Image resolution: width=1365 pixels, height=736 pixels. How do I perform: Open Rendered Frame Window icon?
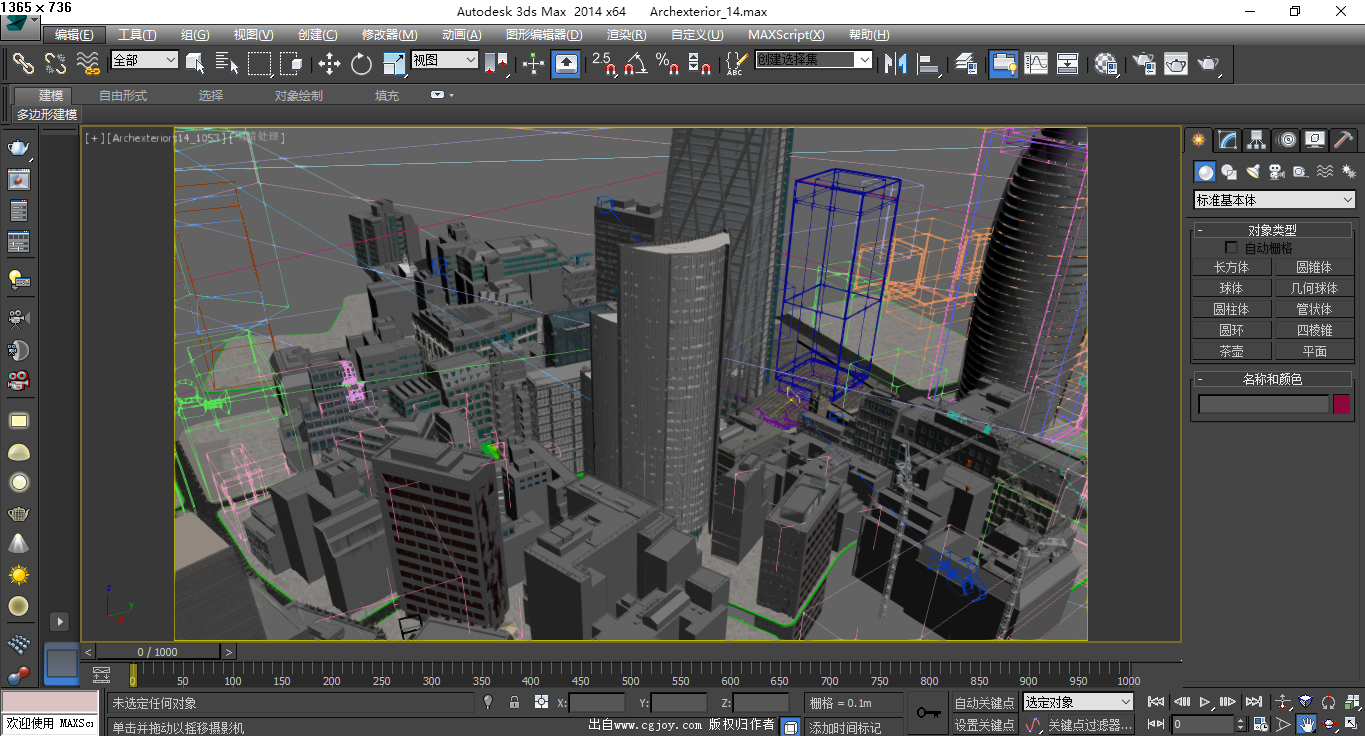tap(1176, 64)
